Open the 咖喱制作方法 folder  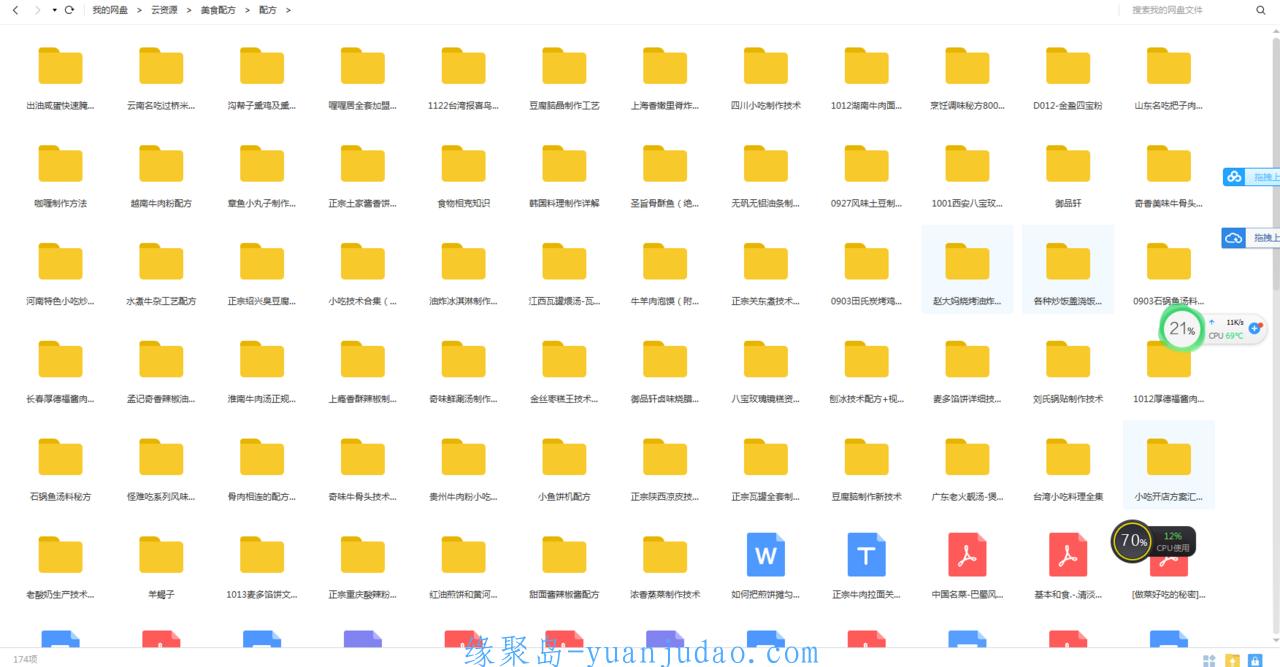tap(60, 175)
